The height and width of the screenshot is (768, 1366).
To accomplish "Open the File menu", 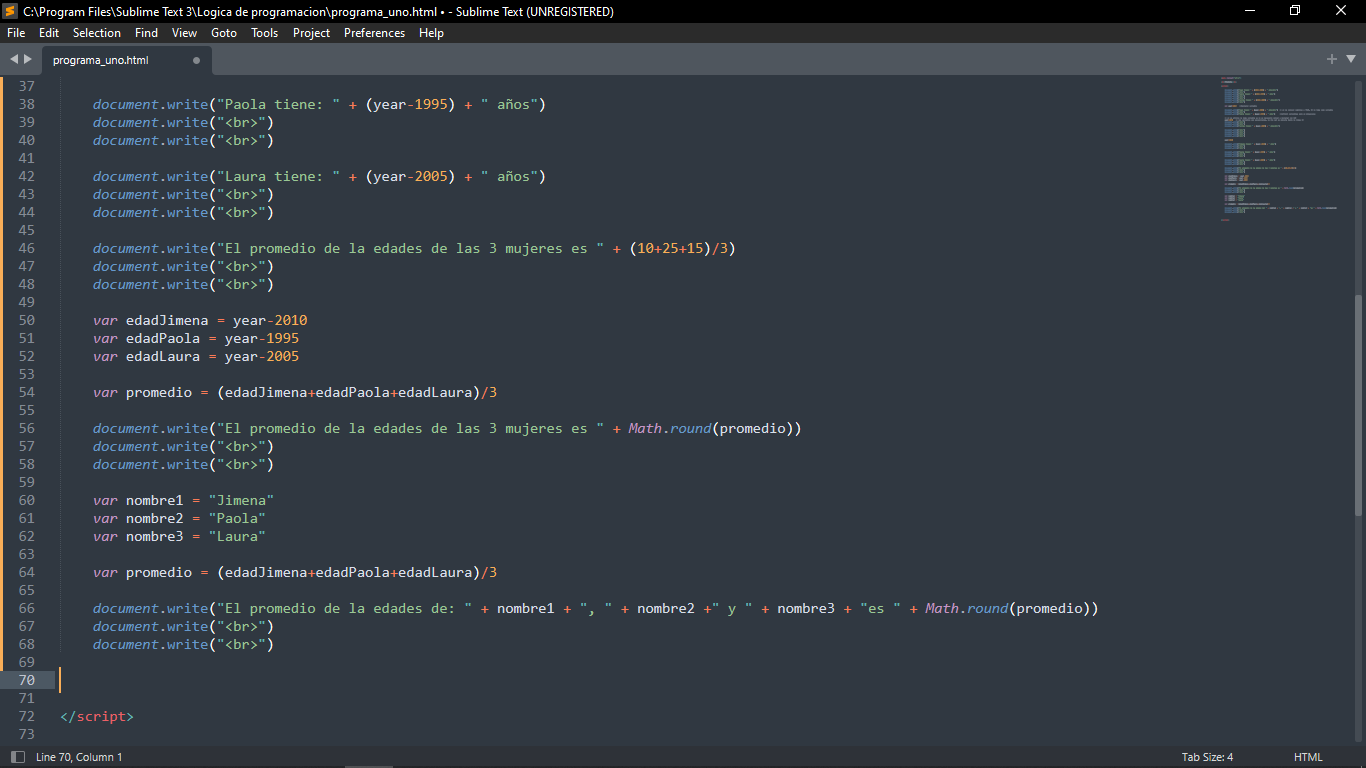I will tap(16, 33).
